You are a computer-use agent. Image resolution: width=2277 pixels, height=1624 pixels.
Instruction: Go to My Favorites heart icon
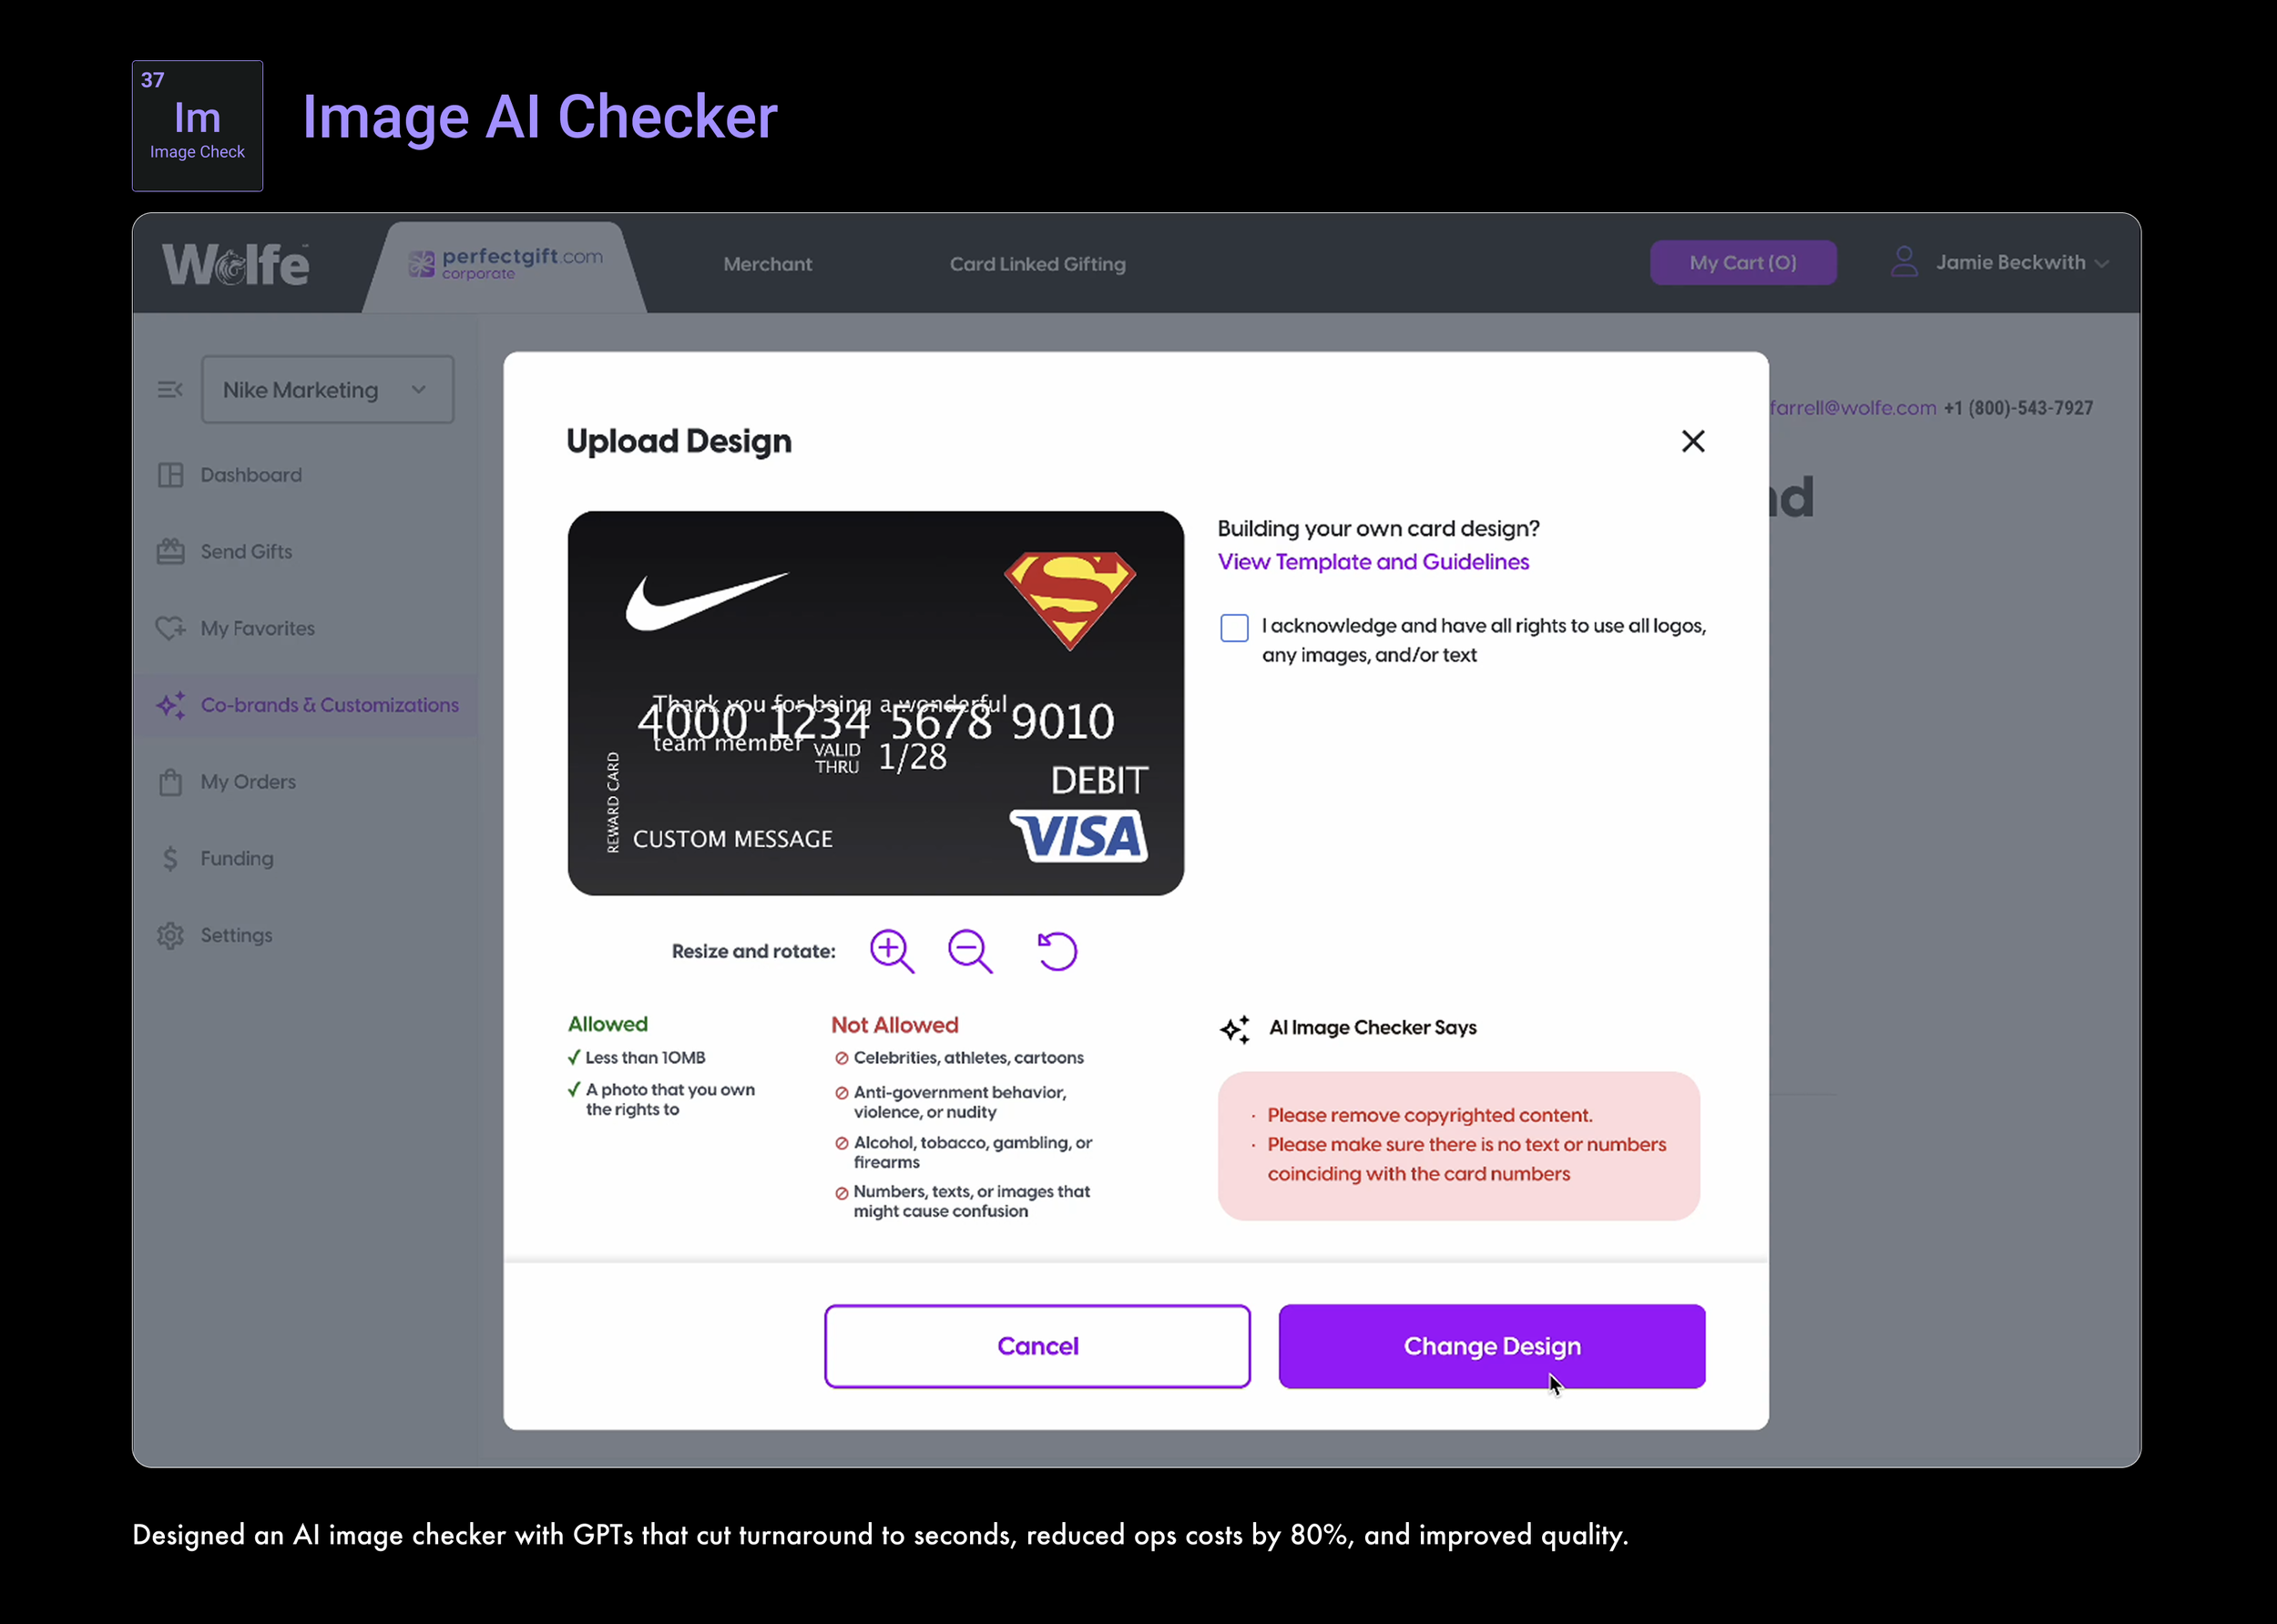click(x=171, y=628)
